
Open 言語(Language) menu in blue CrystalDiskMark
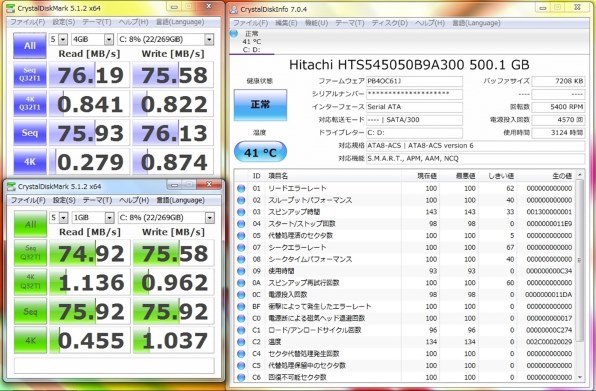coord(180,22)
